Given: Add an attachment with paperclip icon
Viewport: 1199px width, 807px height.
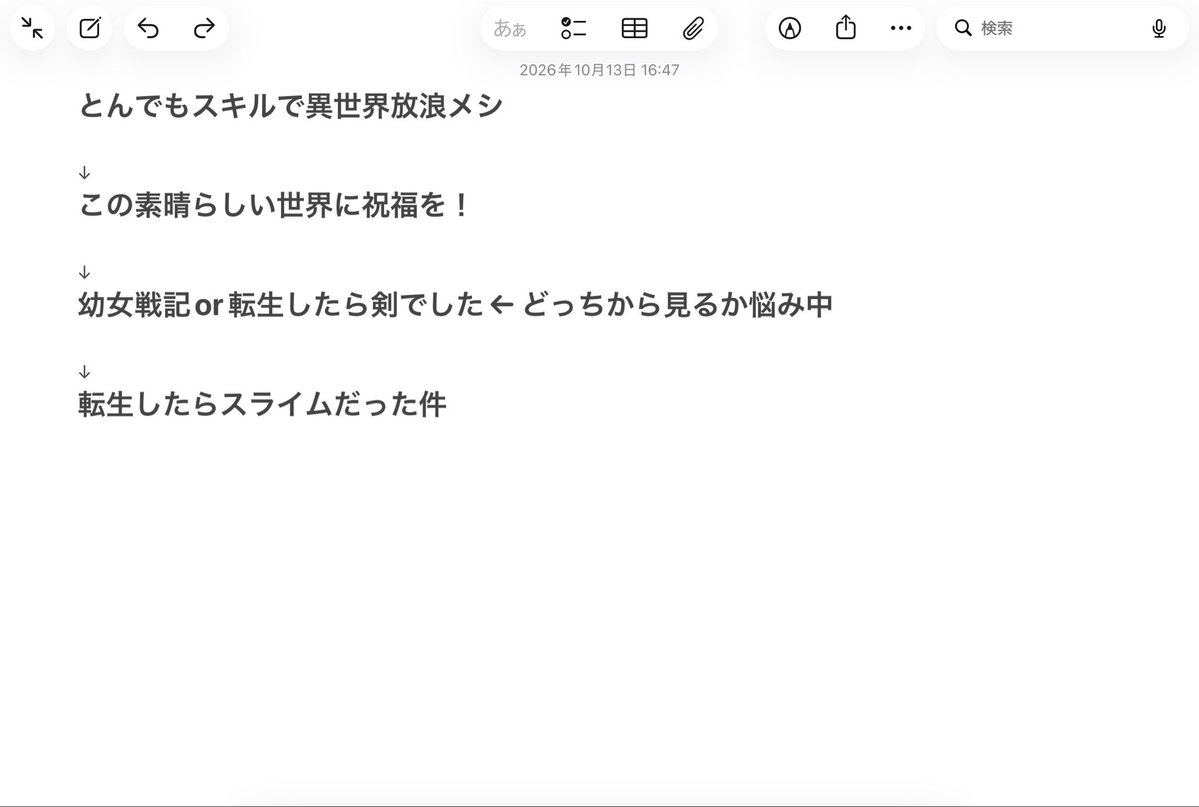Looking at the screenshot, I should 693,28.
